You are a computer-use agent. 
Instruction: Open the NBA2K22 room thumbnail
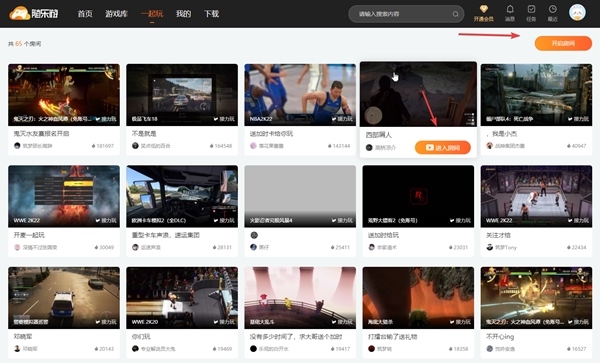[300, 95]
